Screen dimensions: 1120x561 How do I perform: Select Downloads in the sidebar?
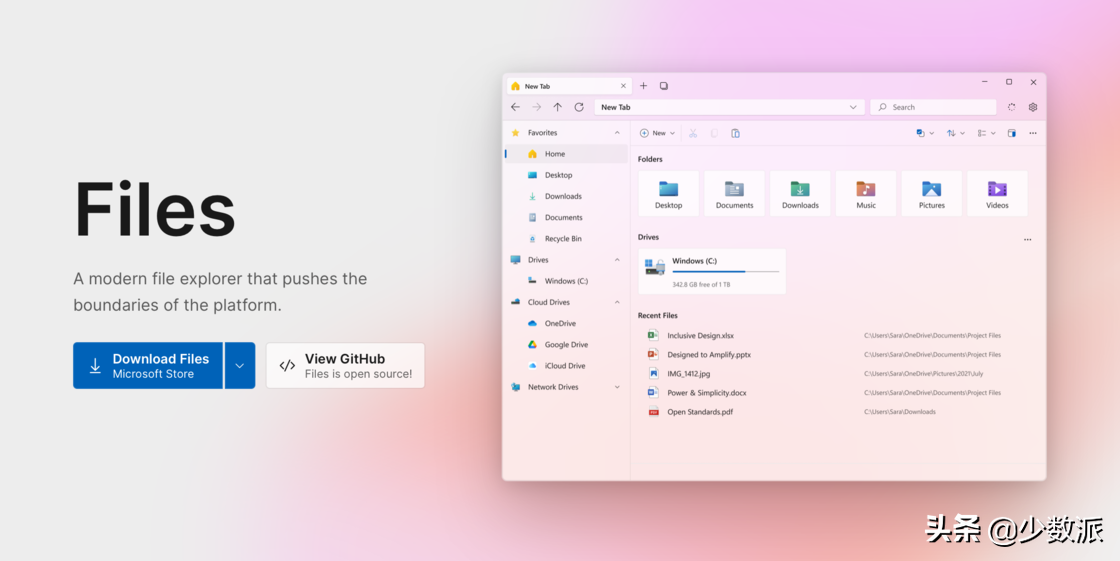566,196
